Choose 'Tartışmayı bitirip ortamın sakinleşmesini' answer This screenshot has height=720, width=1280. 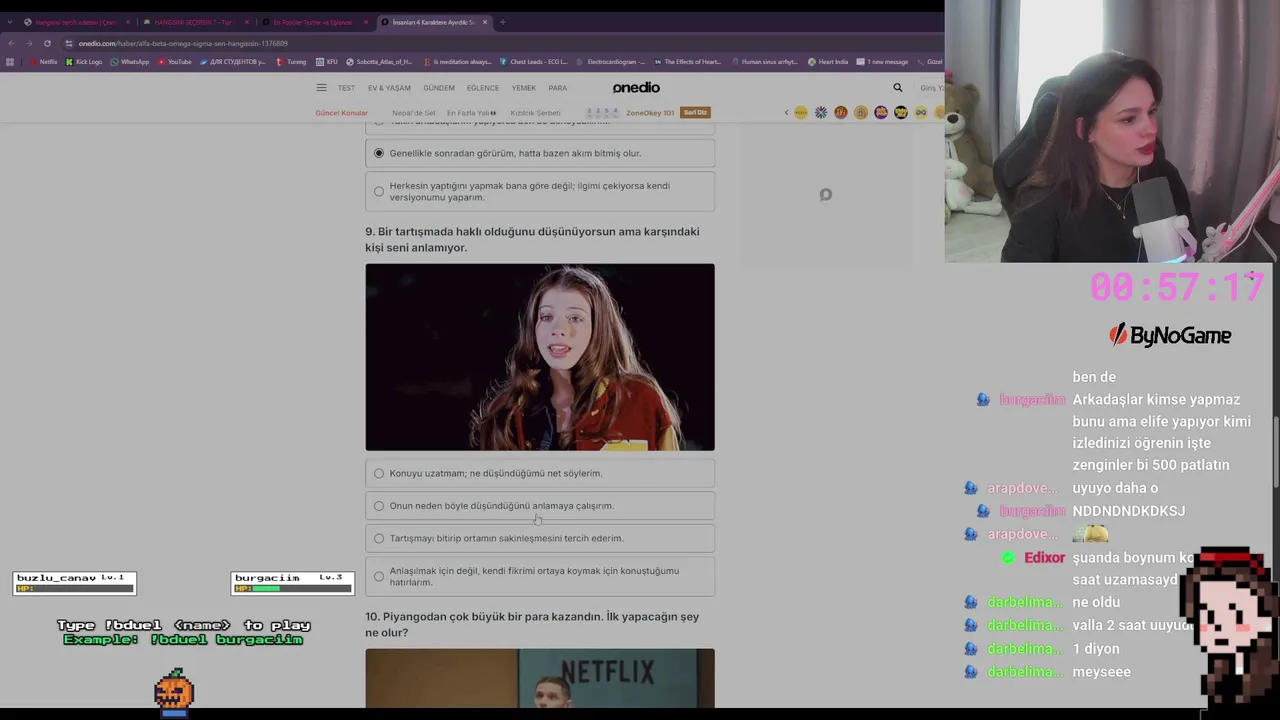pyautogui.click(x=540, y=538)
